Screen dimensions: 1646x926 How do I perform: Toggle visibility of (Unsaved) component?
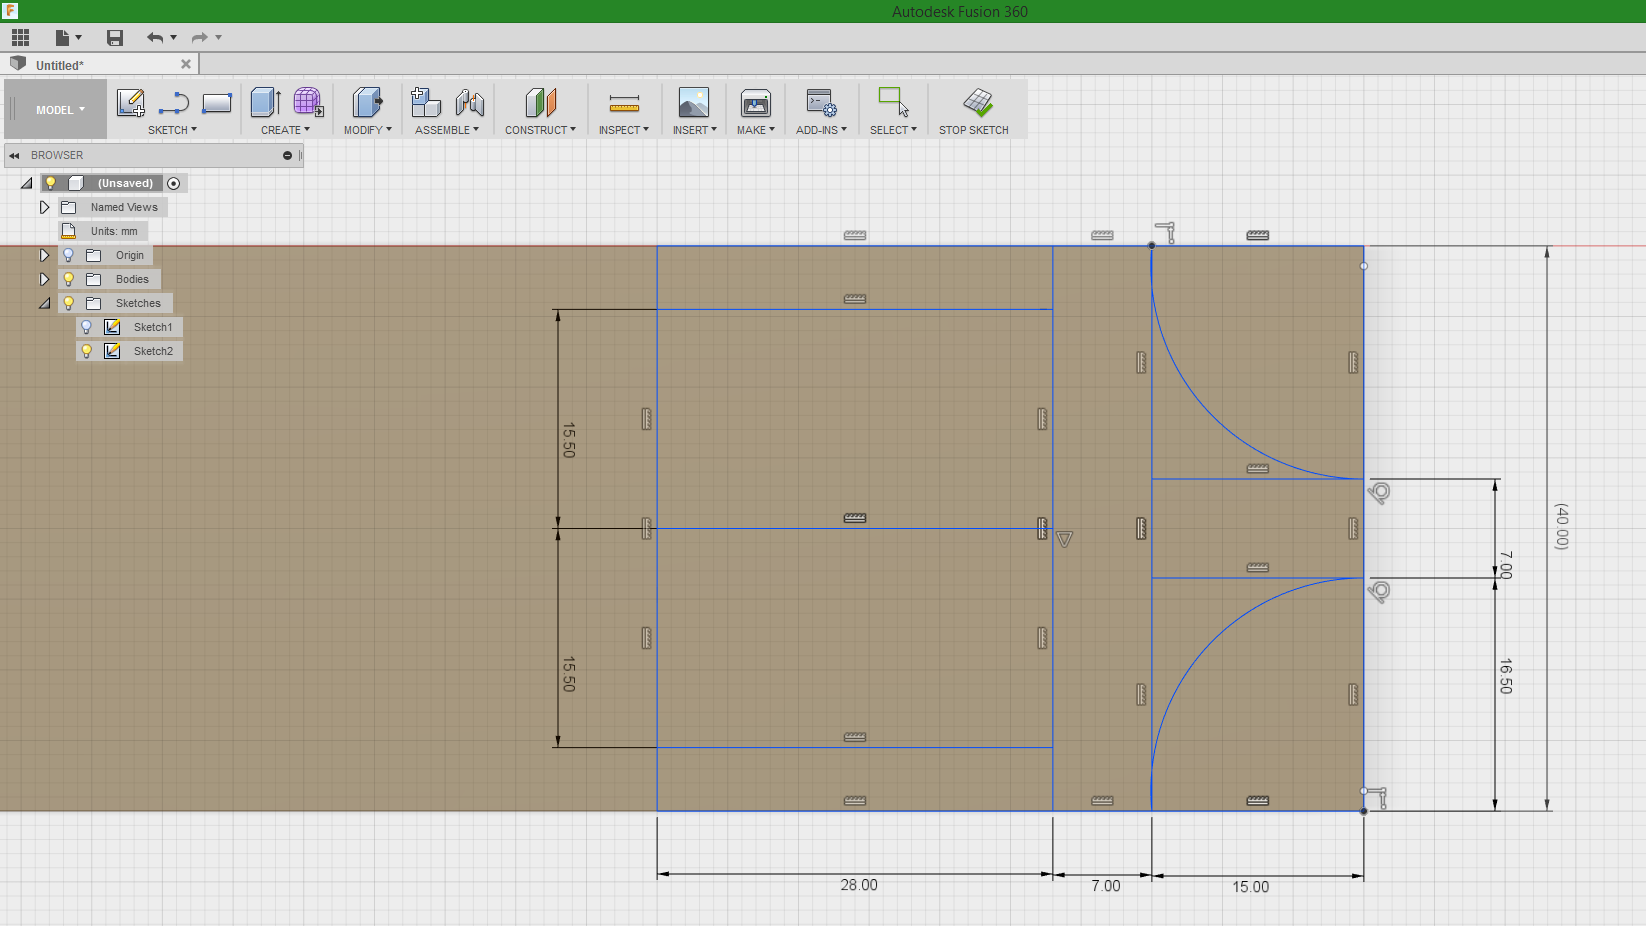[51, 183]
